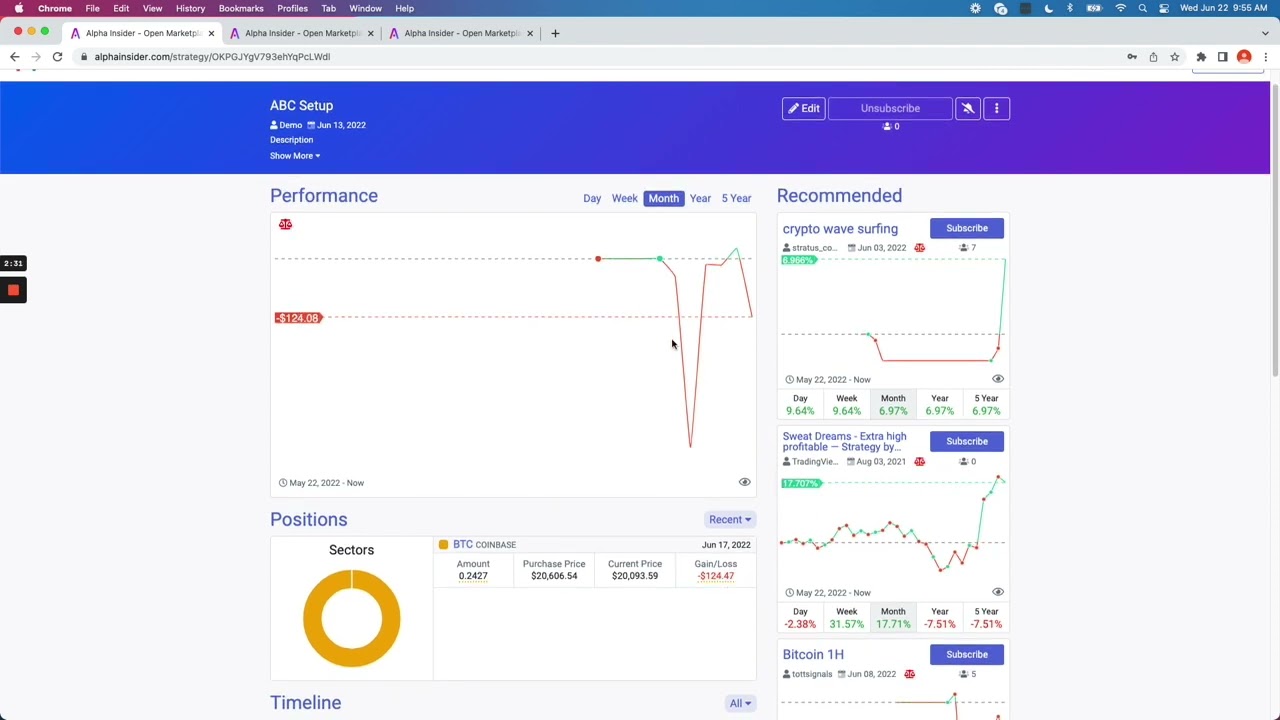Click the Bluetooth status icon
Image resolution: width=1280 pixels, height=720 pixels.
tap(1069, 8)
